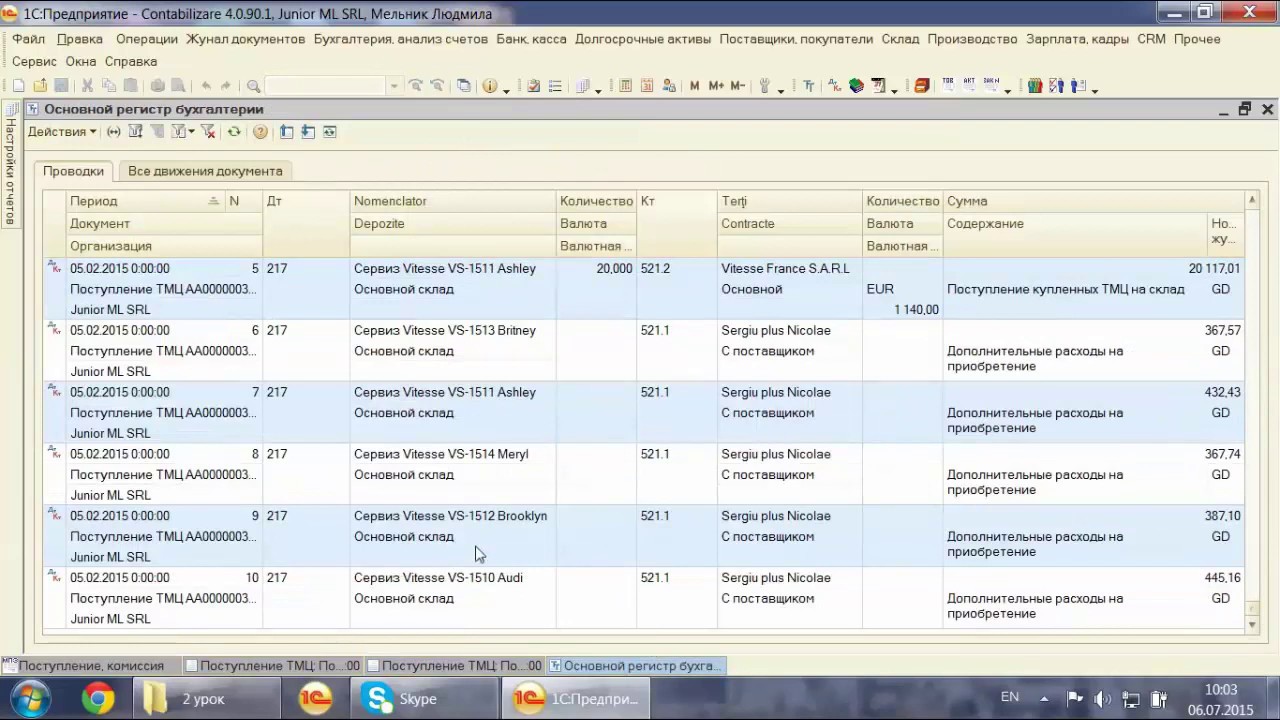
Task: Click the Nomenclator column header
Action: pyautogui.click(x=453, y=201)
